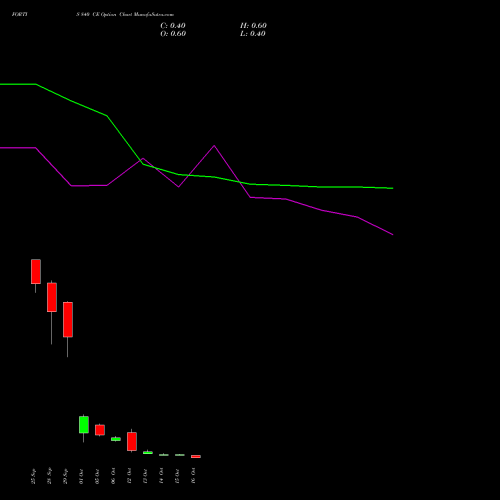This screenshot has width=500, height=500.
Task: Click the small green candle above 06 Oct
Action: click(x=116, y=439)
